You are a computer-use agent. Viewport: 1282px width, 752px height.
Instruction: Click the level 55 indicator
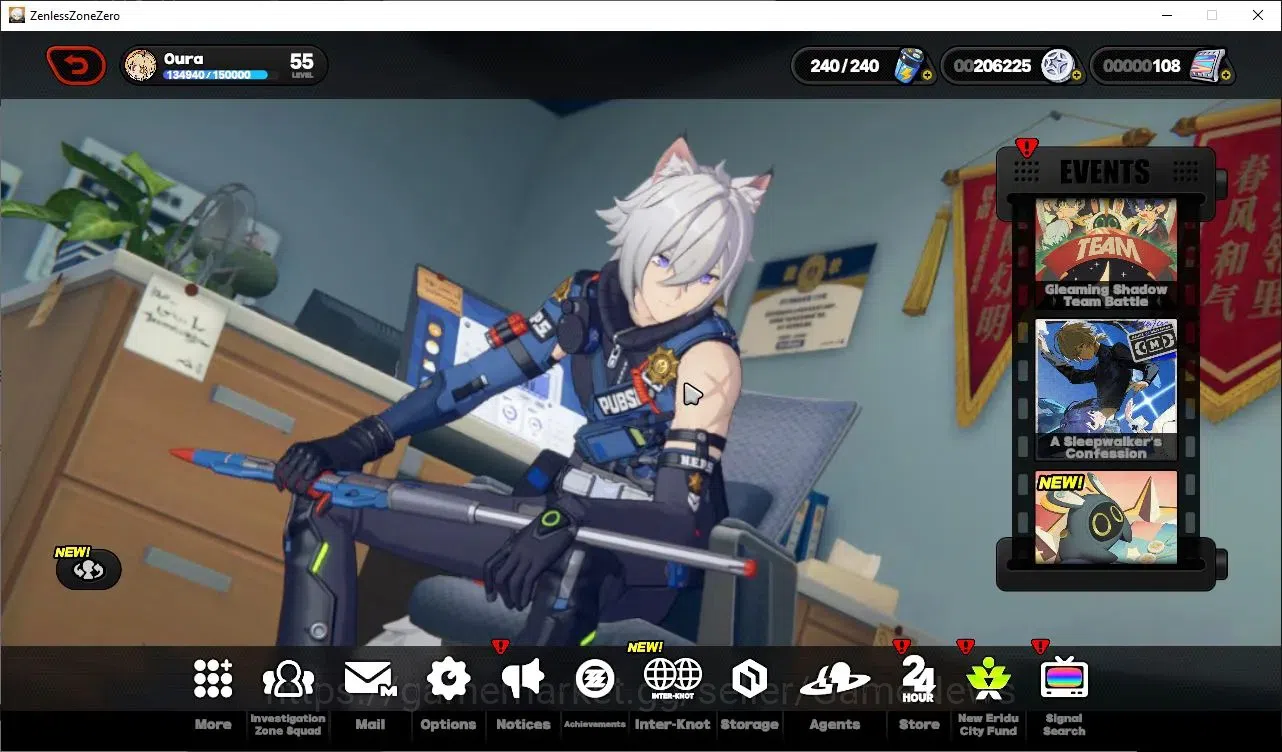[302, 66]
